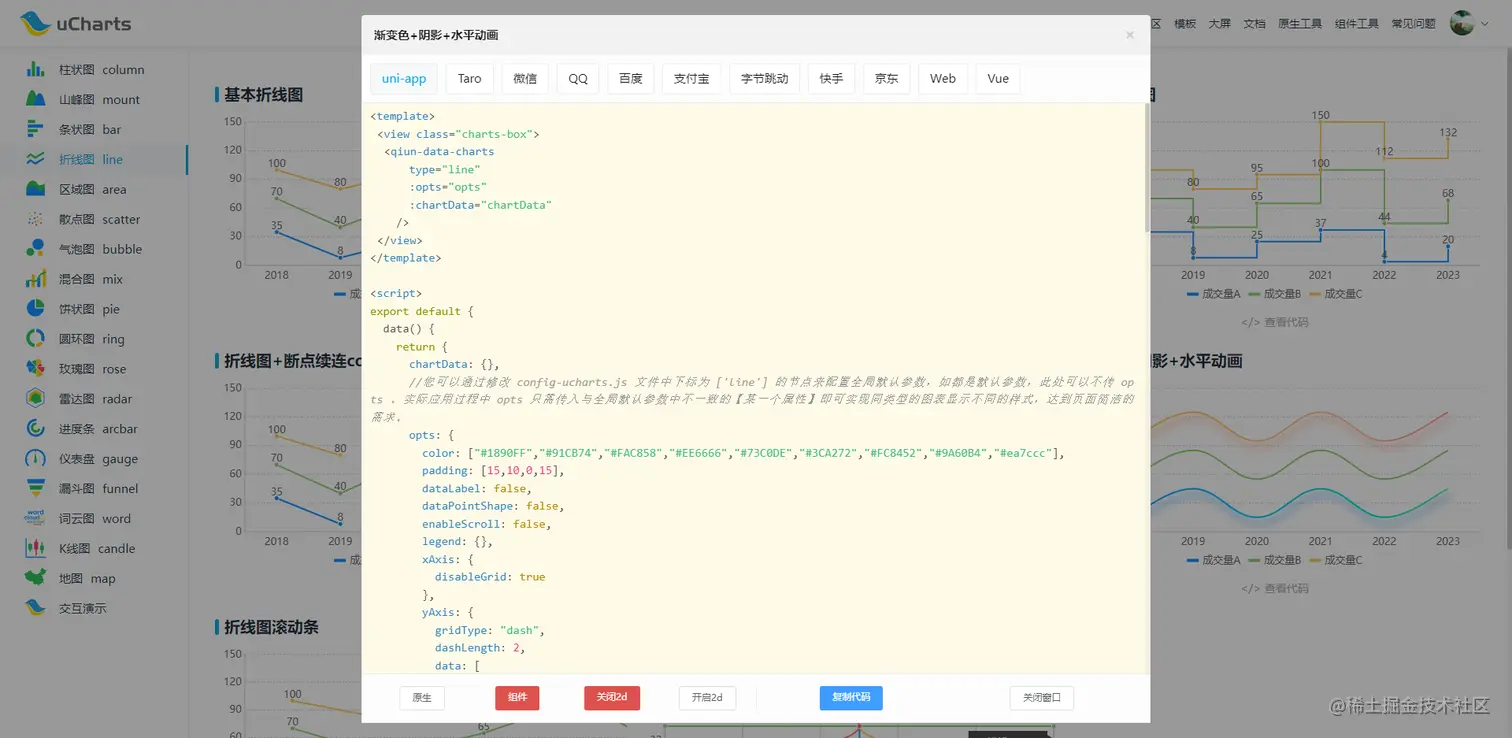Viewport: 1512px width, 738px height.
Task: Show 地图 map chart examples
Action: [94, 579]
